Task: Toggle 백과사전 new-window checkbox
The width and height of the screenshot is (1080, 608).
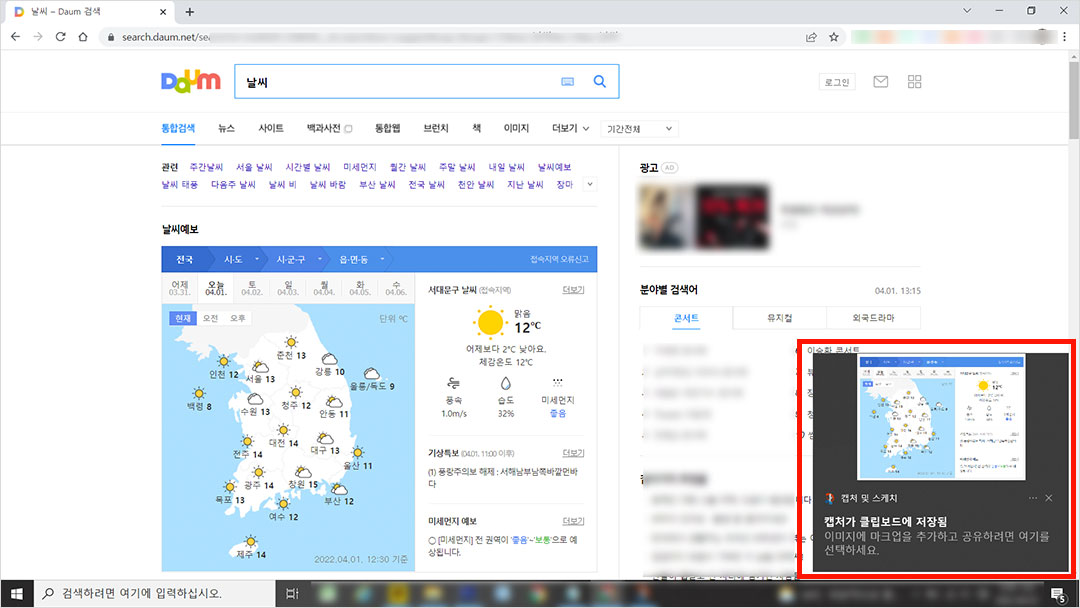Action: 349,129
